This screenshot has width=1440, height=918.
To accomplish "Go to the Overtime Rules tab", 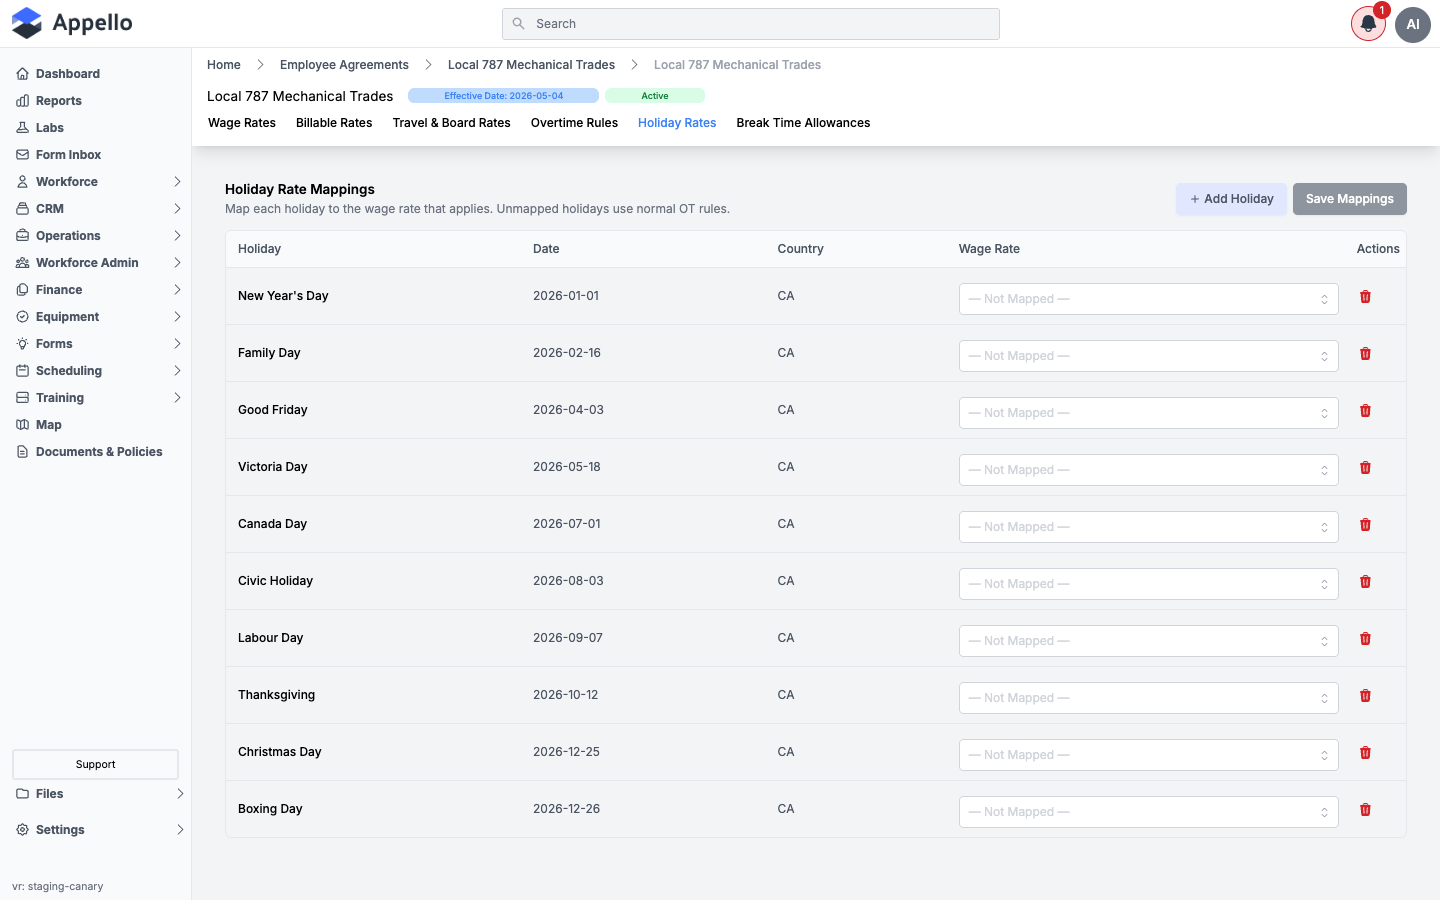I will (x=574, y=123).
